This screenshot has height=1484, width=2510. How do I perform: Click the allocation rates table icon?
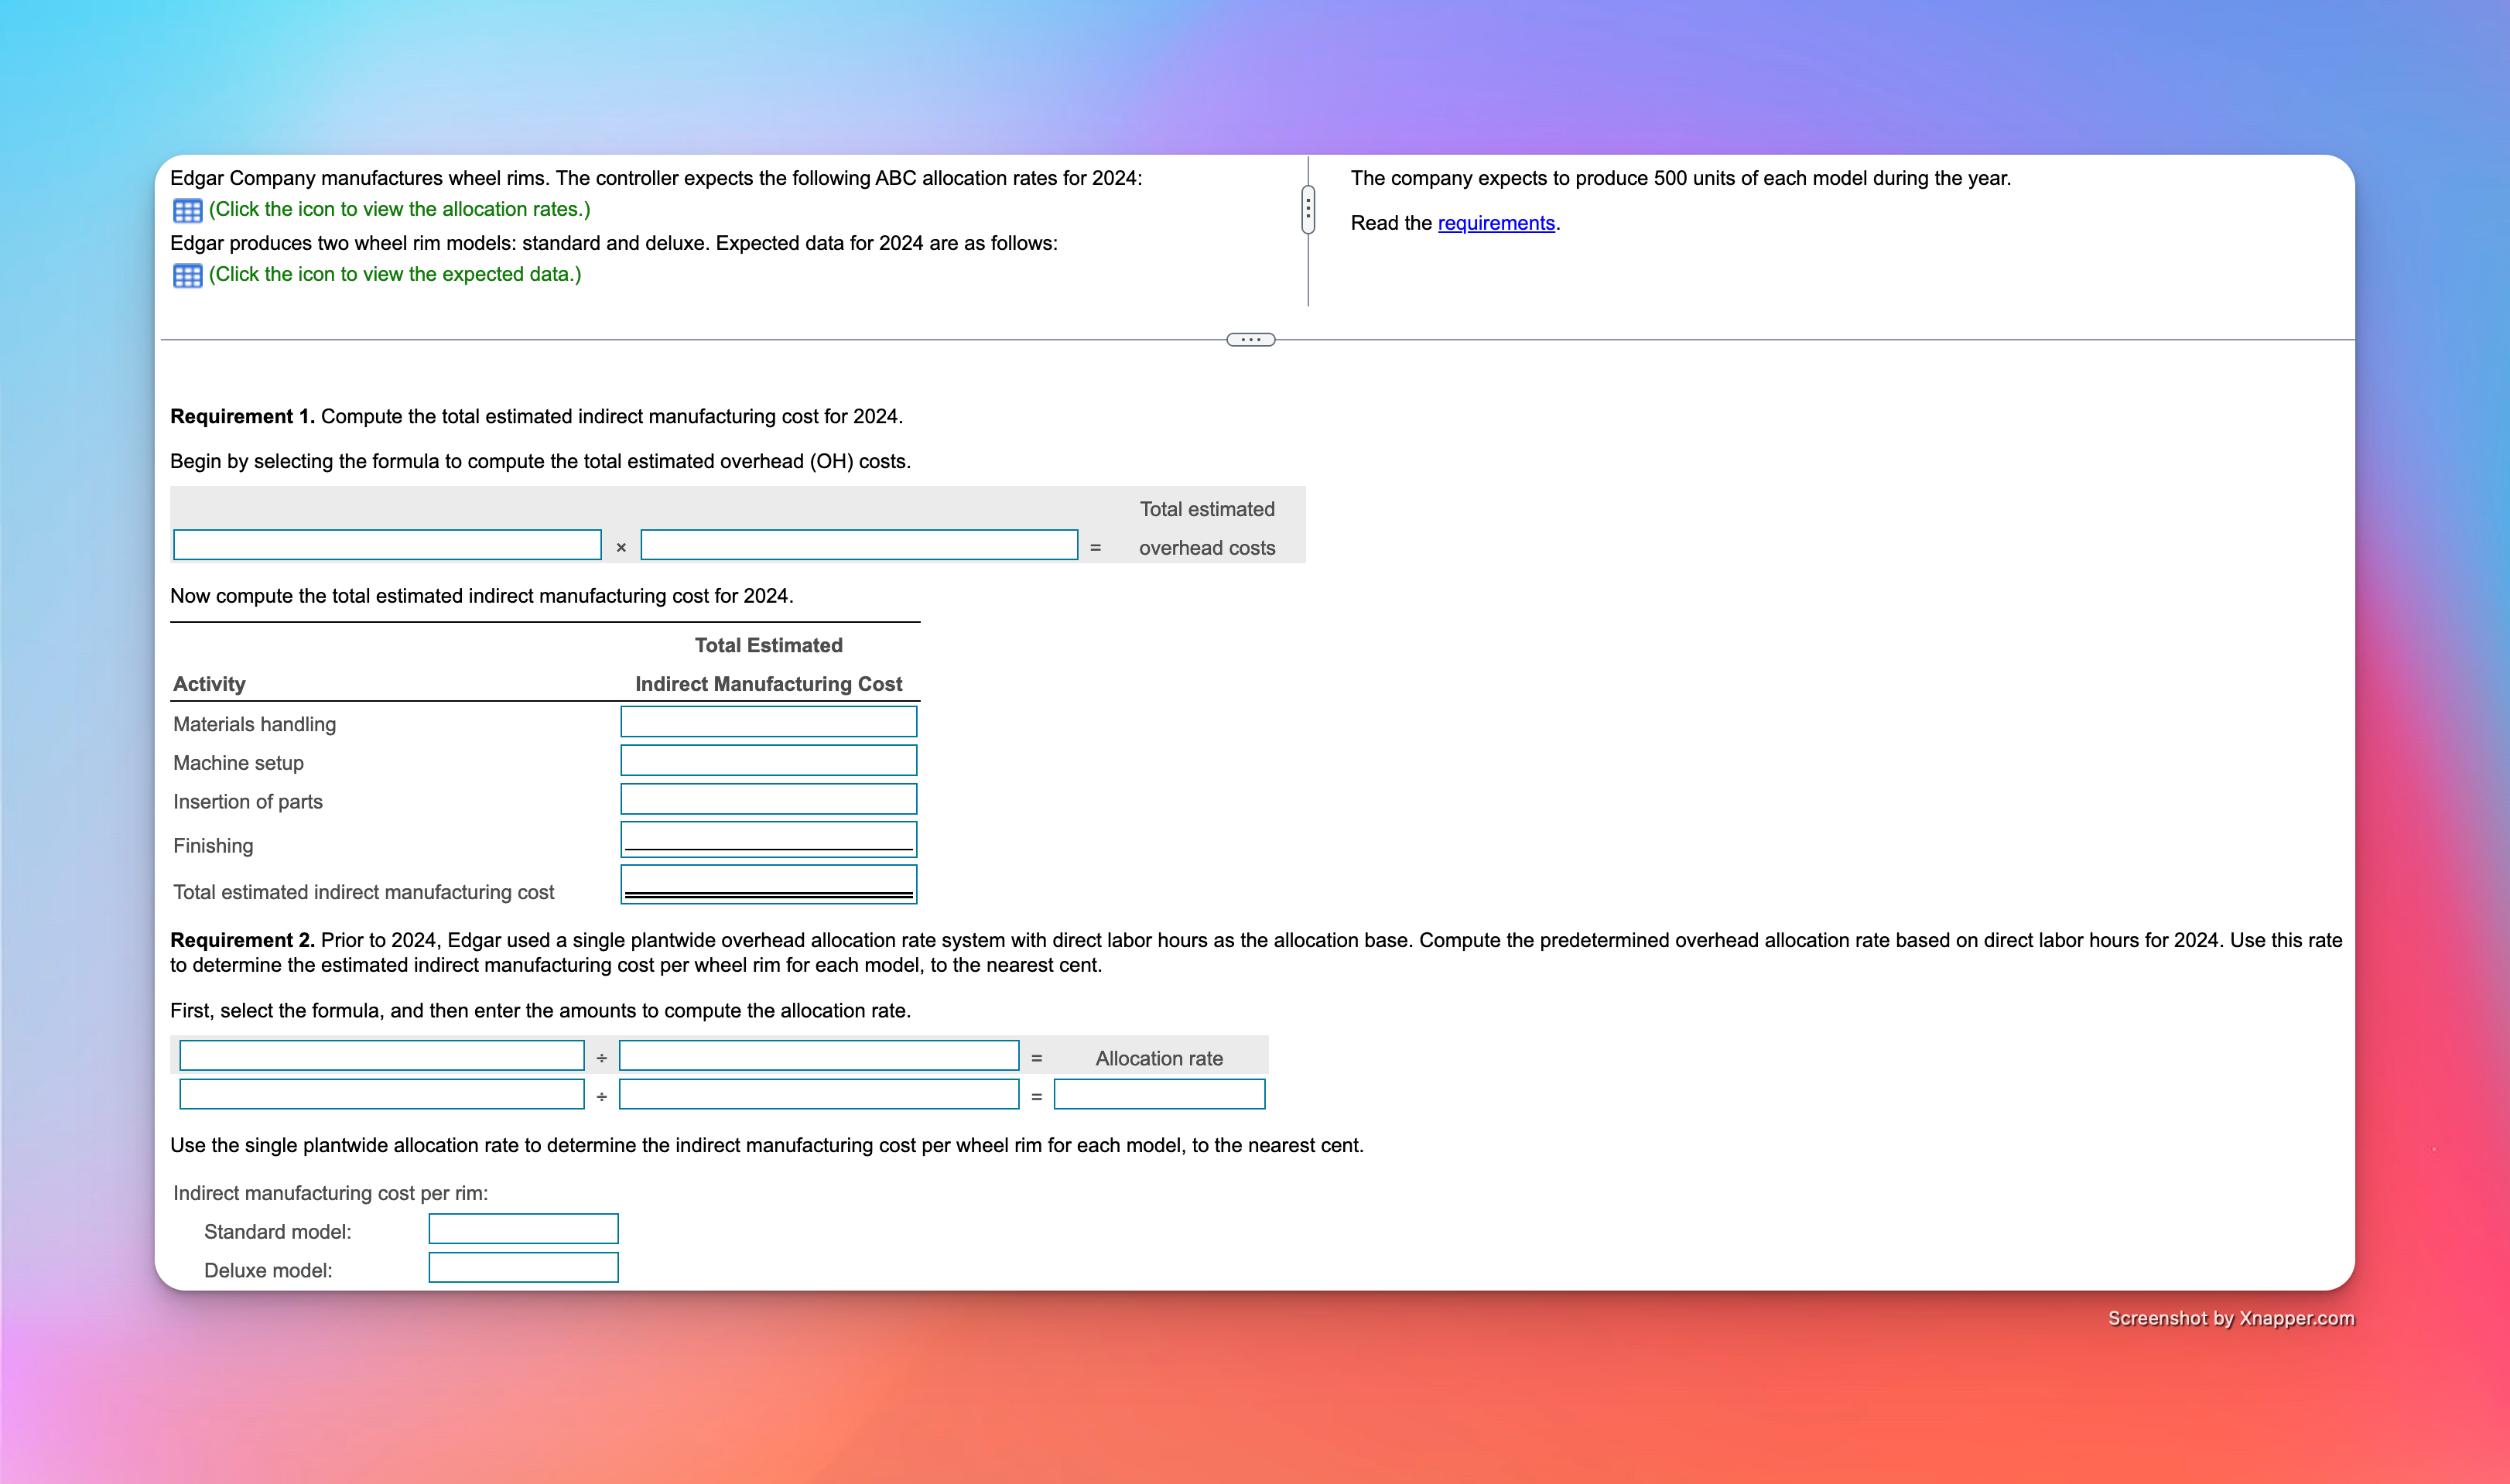[x=187, y=210]
